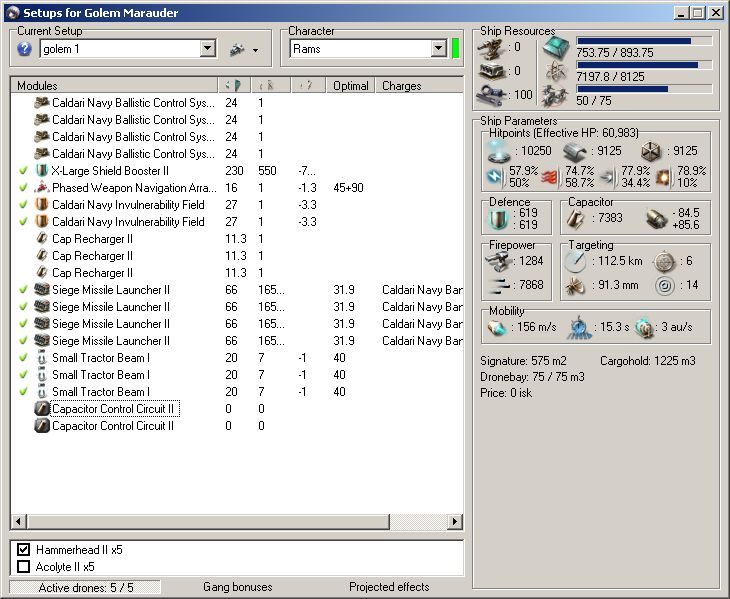Viewport: 730px width, 599px height.
Task: Click the targeting range icon
Action: click(575, 262)
